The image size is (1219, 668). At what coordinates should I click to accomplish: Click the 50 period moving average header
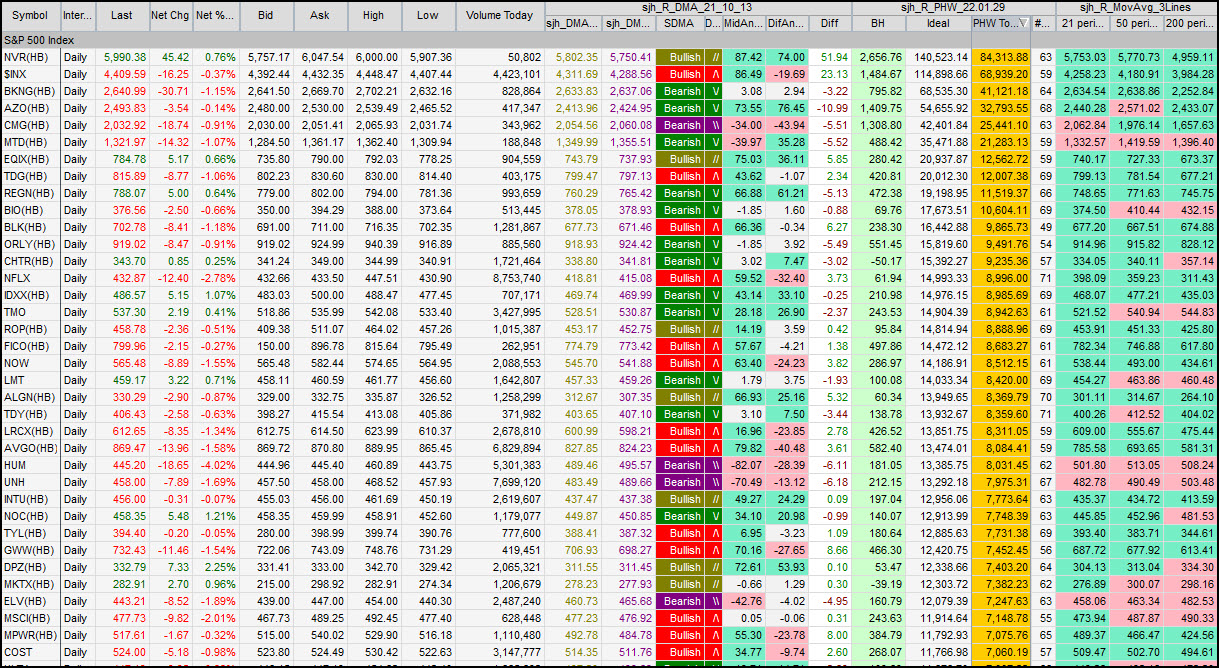[1138, 22]
